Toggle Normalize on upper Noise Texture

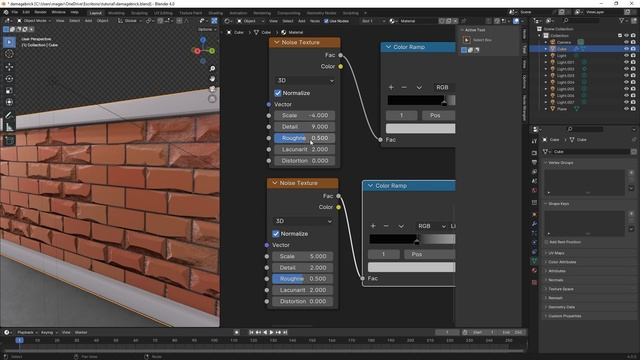pyautogui.click(x=278, y=93)
